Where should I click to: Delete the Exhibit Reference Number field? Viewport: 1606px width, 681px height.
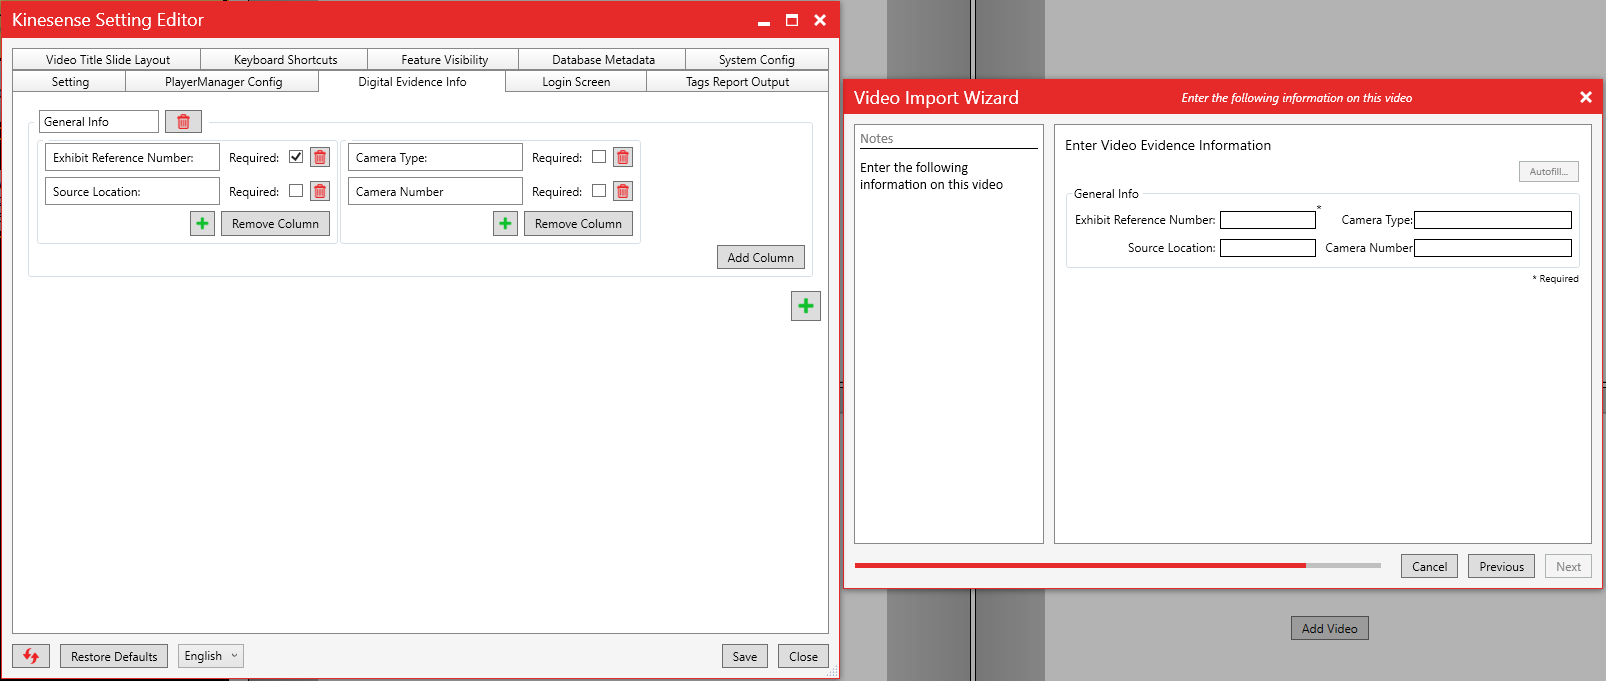tap(320, 157)
